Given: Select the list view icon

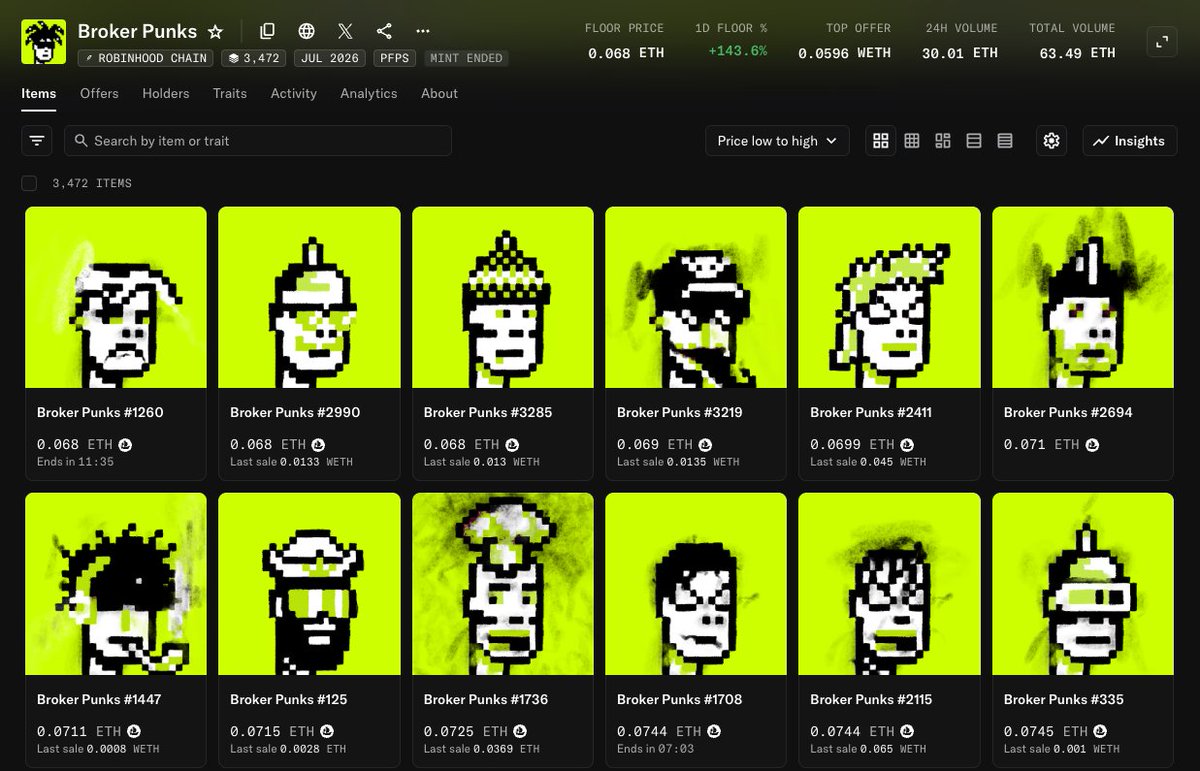Looking at the screenshot, I should 974,141.
